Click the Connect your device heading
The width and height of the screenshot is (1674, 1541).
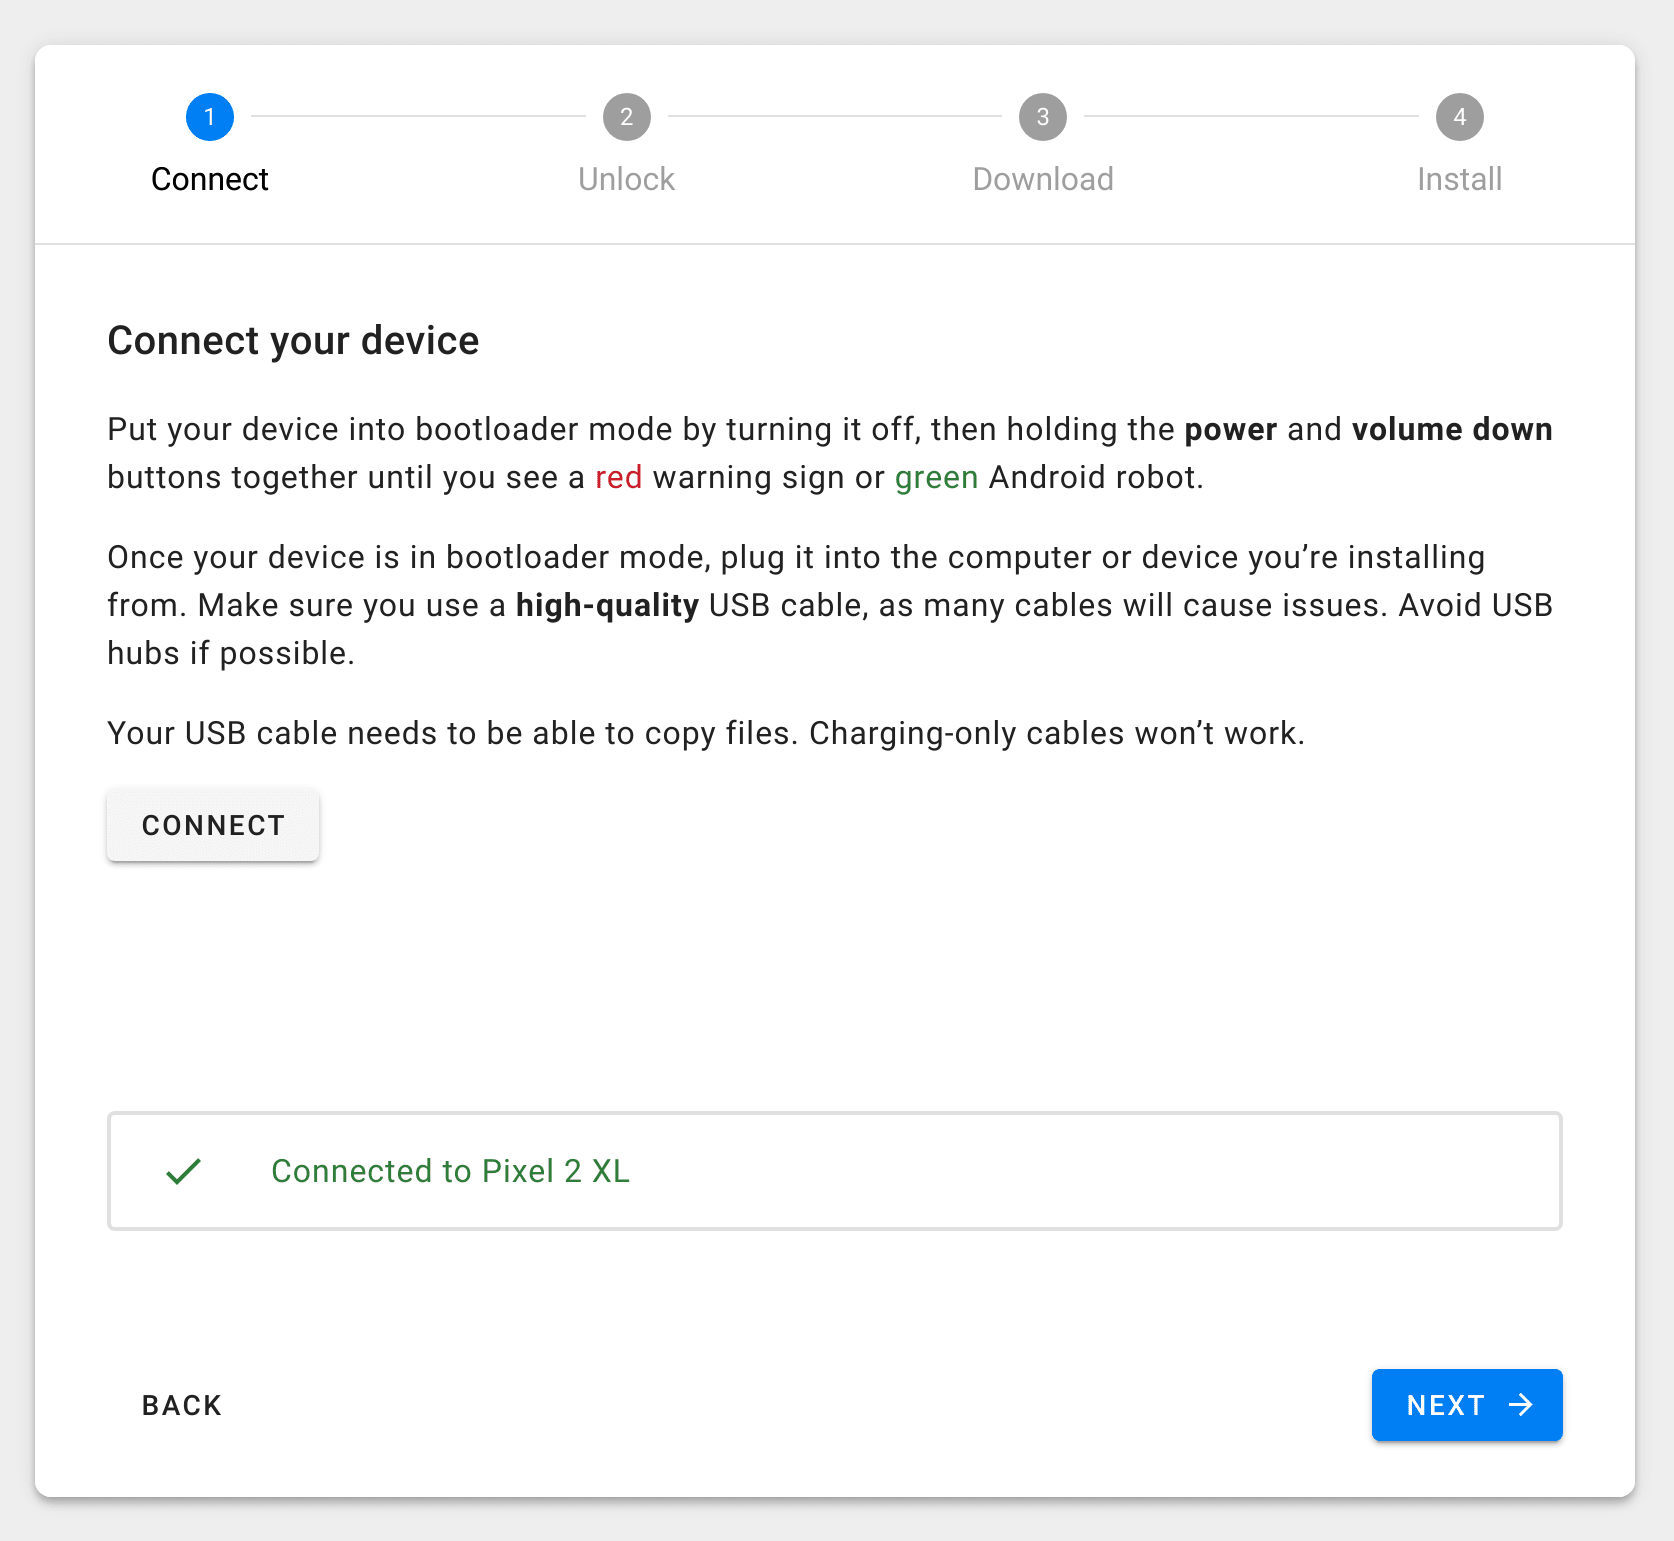pos(293,340)
